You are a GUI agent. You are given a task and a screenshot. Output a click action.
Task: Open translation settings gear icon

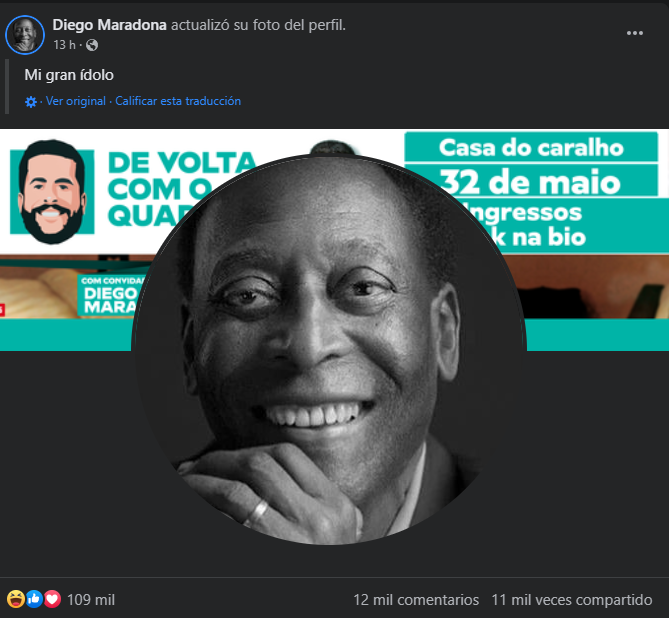[31, 102]
